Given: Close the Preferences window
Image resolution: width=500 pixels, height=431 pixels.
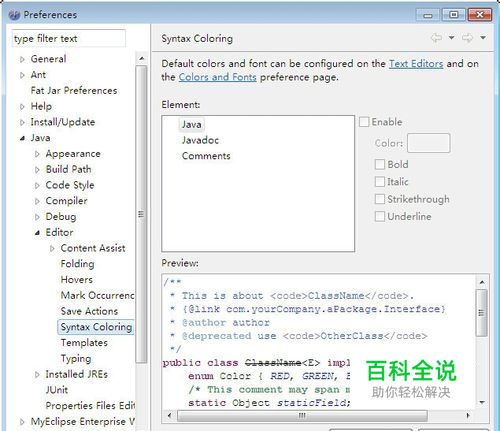Looking at the screenshot, I should [x=480, y=15].
